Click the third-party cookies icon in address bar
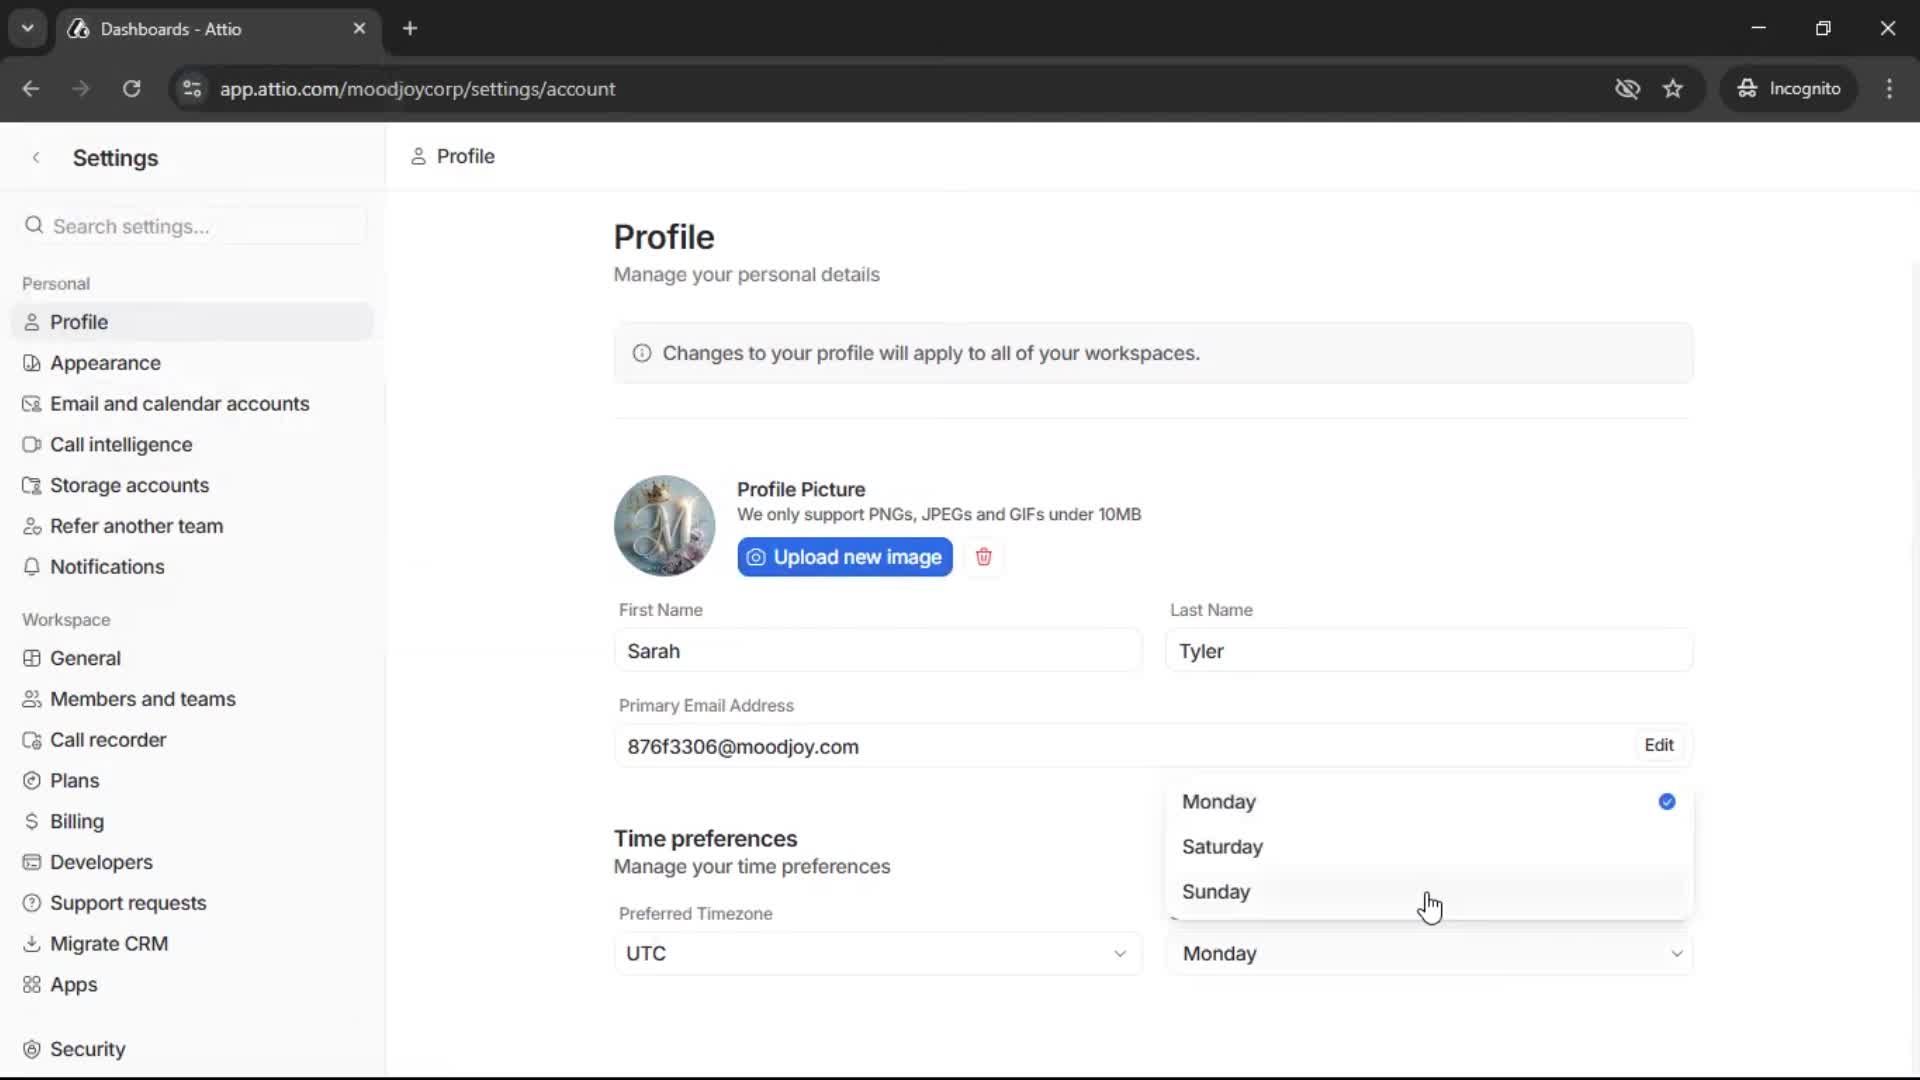Screen dimensions: 1920x1080 (x=1628, y=88)
